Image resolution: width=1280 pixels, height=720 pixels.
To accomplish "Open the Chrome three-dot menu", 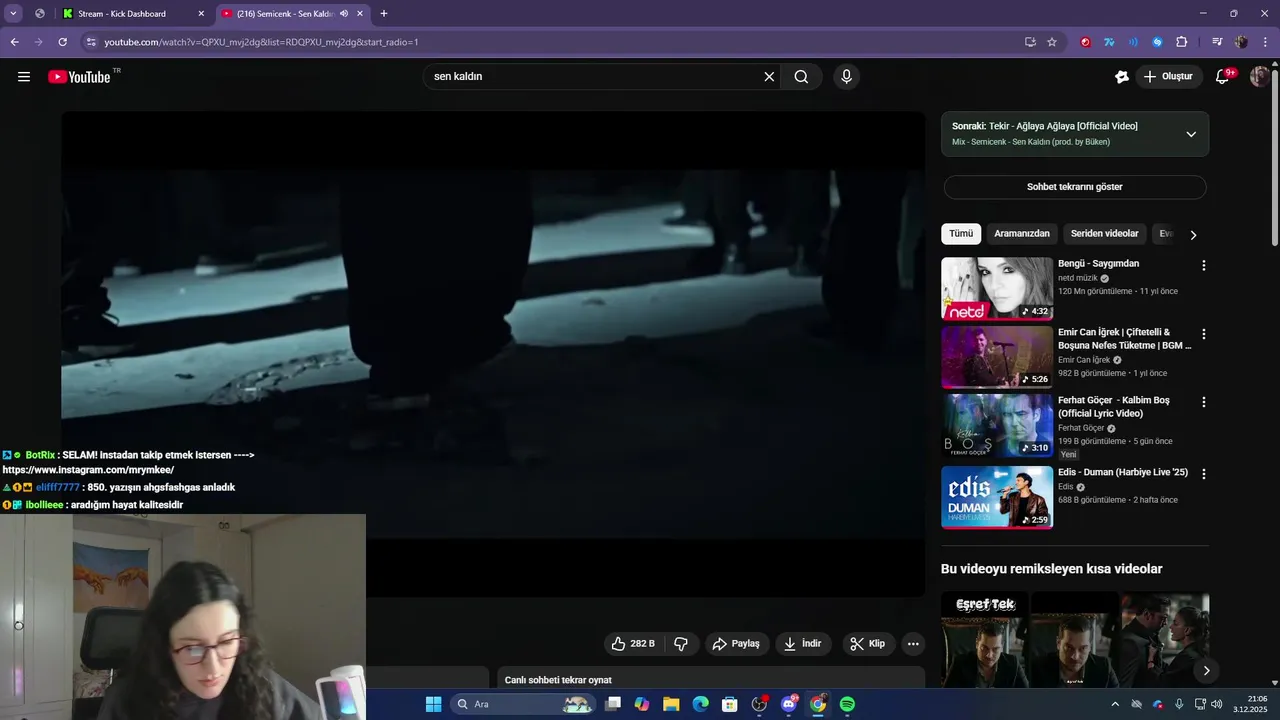I will 1265,42.
